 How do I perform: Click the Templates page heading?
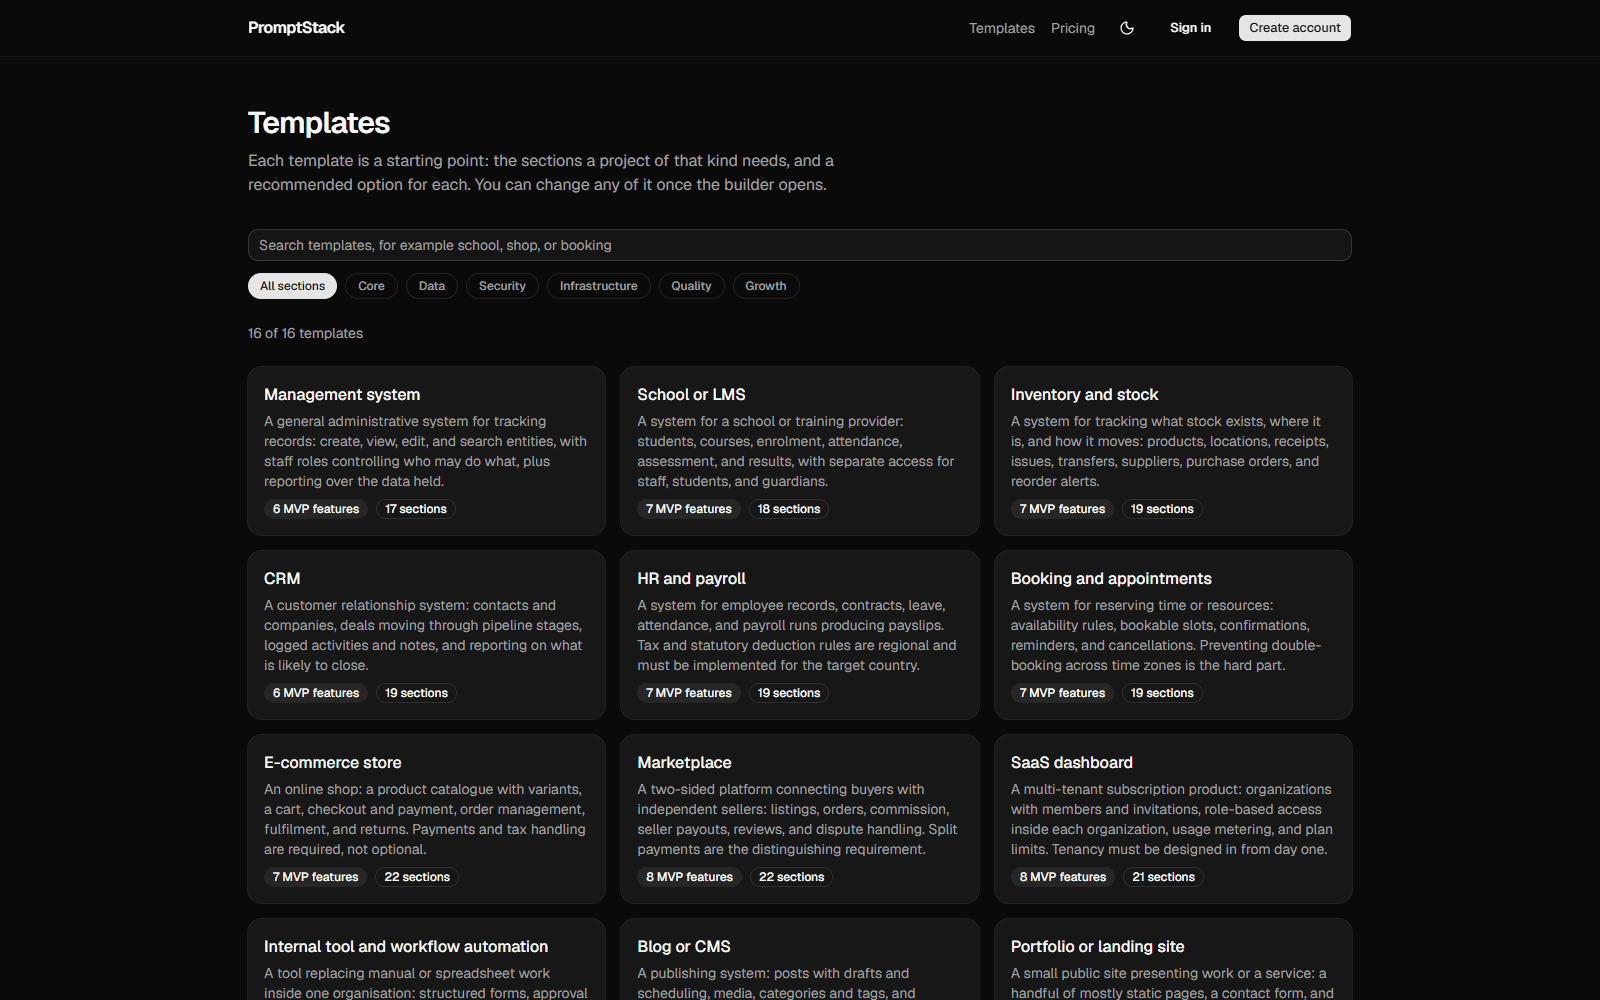pyautogui.click(x=319, y=123)
